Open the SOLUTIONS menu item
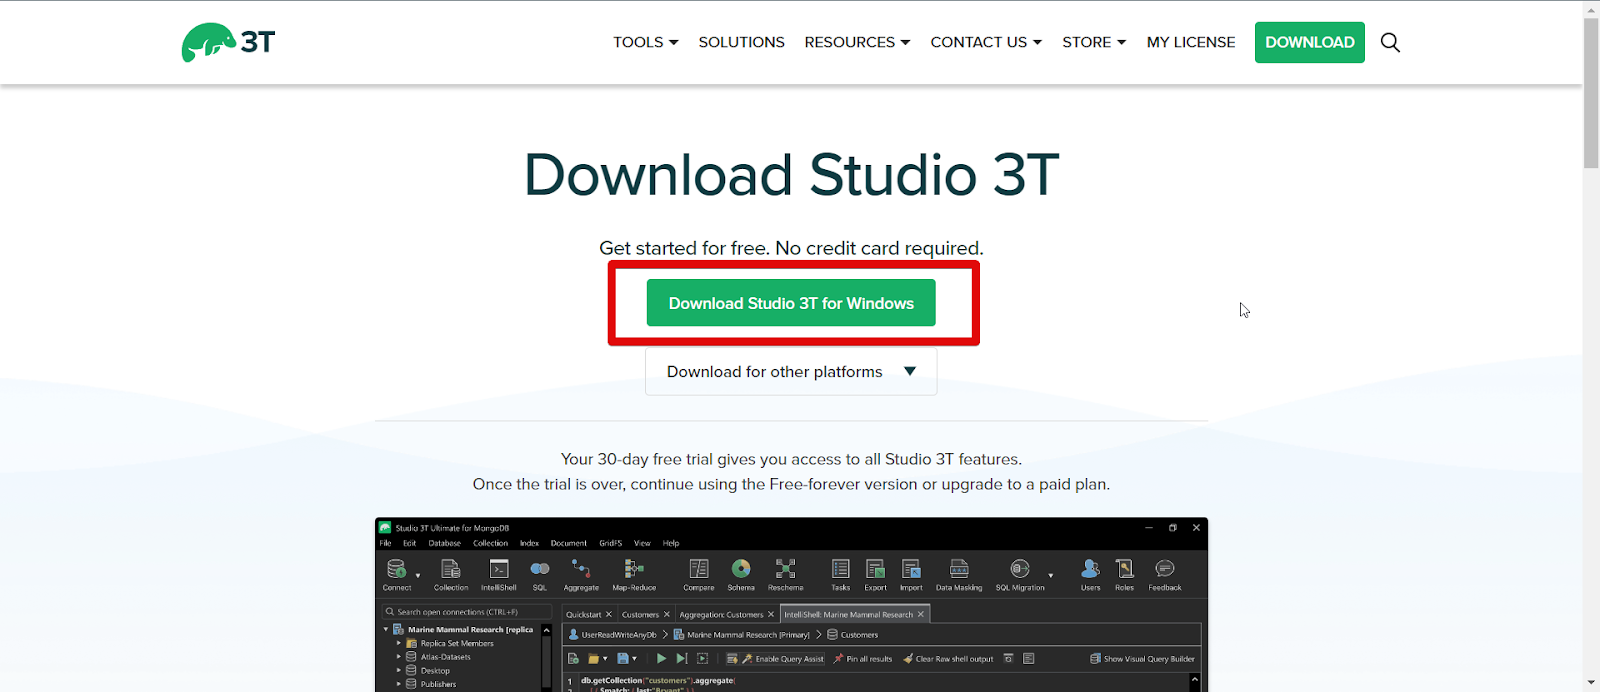 pyautogui.click(x=742, y=42)
